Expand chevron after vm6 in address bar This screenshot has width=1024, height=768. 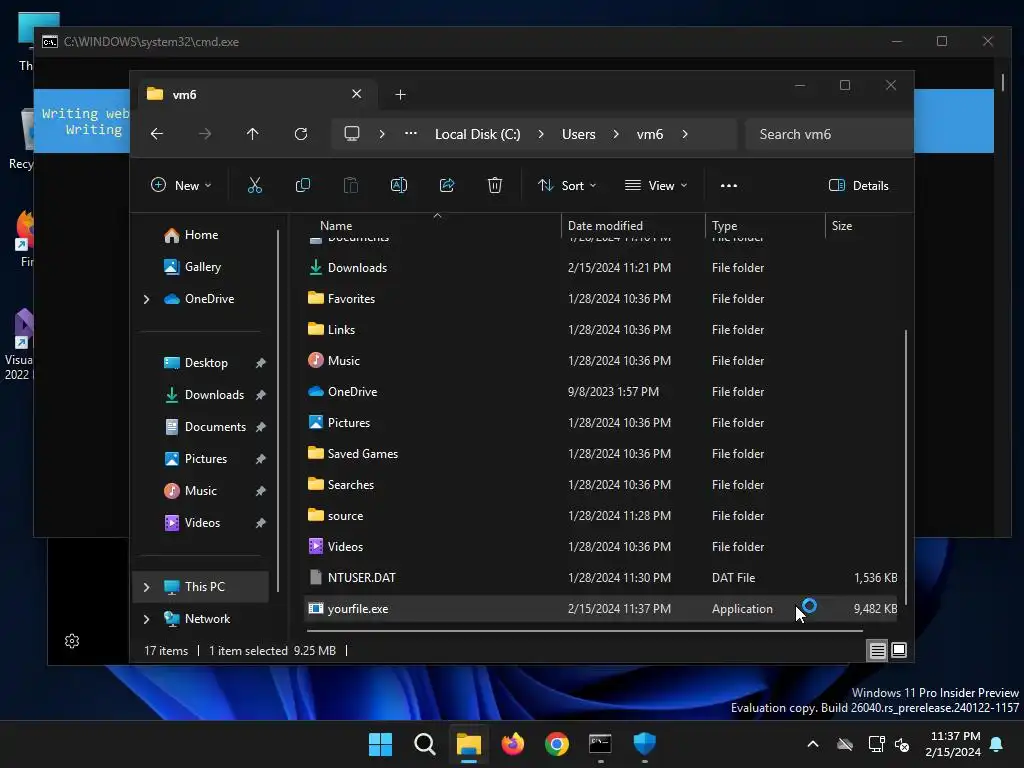point(684,134)
